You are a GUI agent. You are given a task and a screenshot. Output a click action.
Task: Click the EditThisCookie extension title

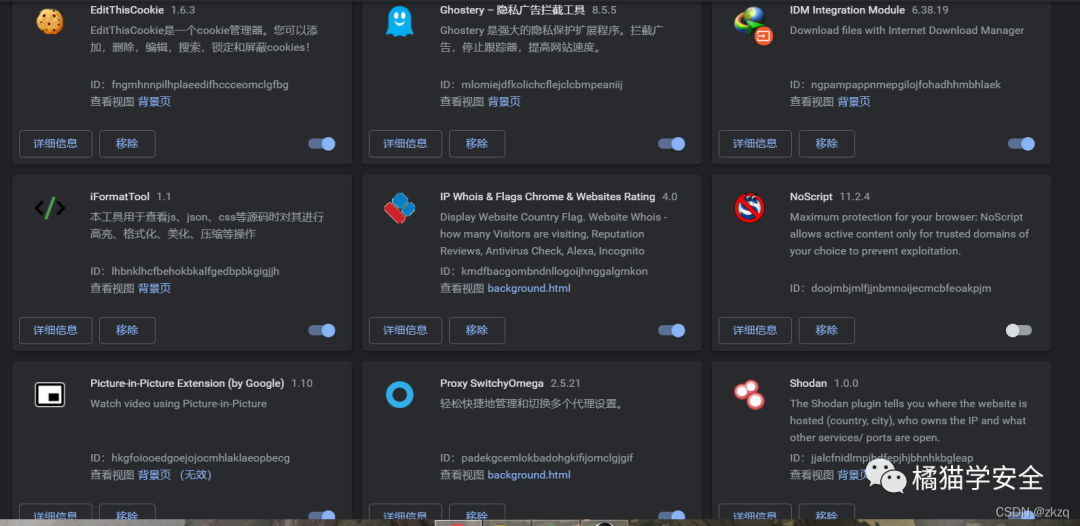[x=127, y=10]
